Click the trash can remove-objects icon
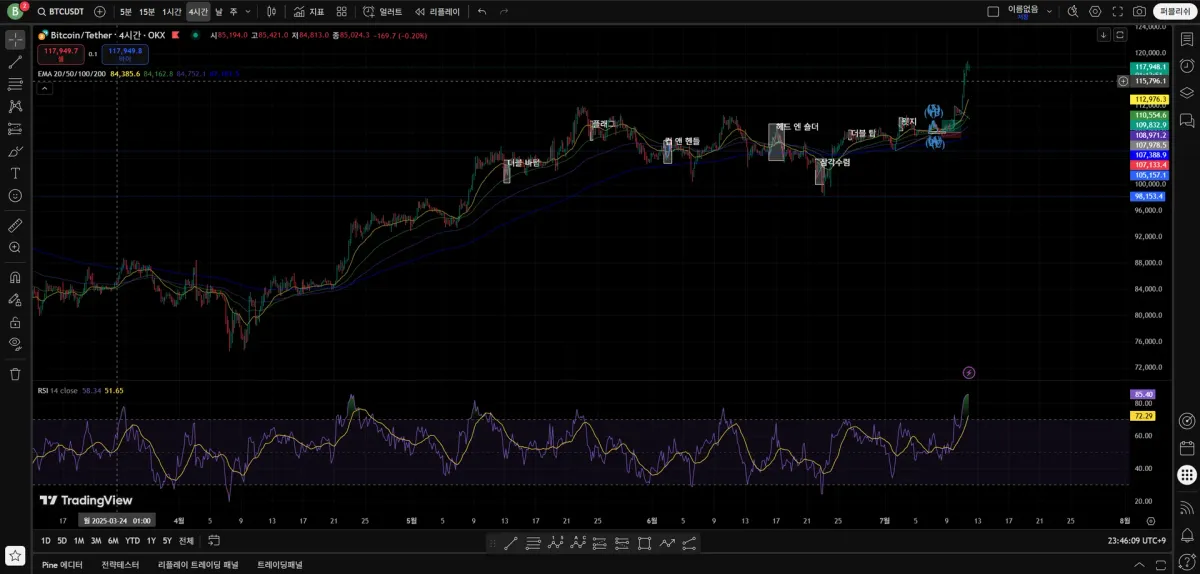Viewport: 1200px width, 574px height. (15, 374)
